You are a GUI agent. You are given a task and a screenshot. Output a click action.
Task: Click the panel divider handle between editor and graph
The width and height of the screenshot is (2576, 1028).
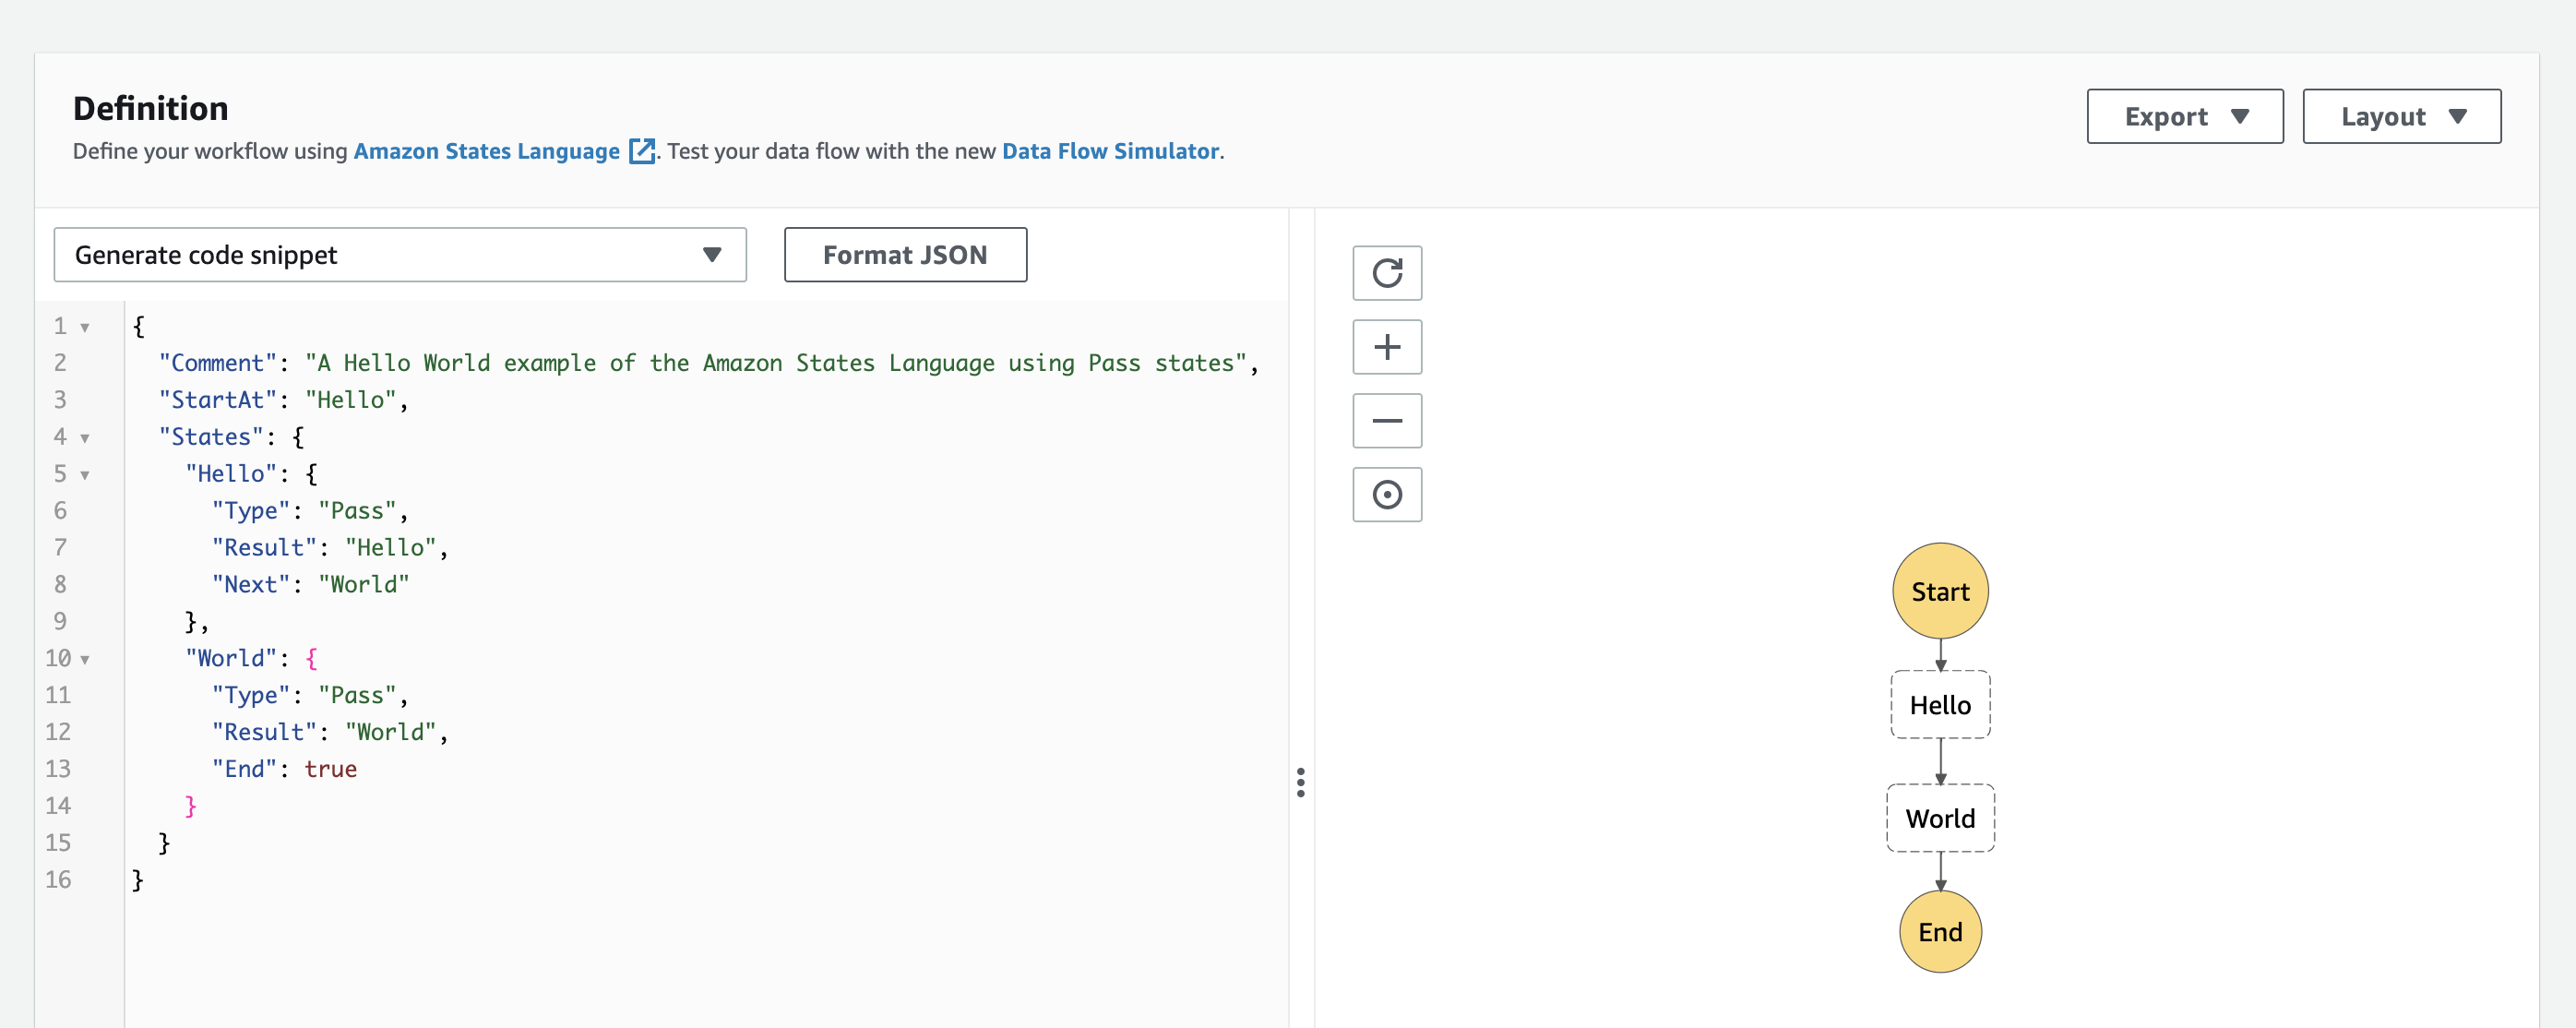coord(1301,785)
